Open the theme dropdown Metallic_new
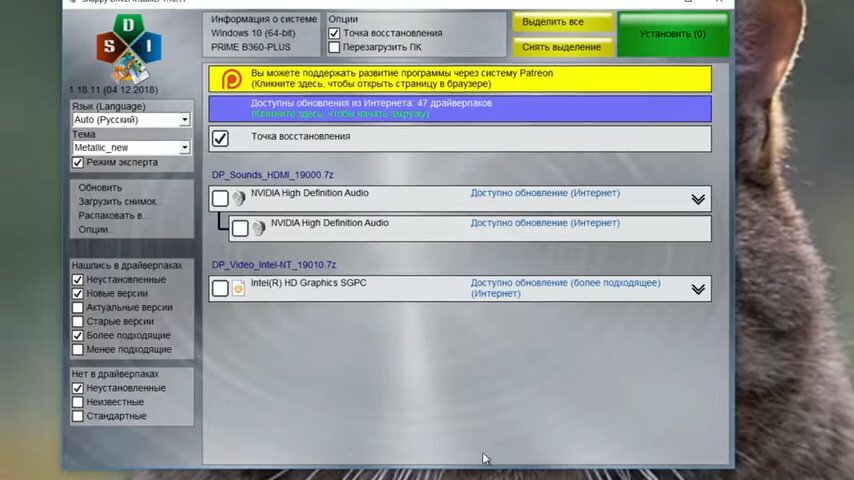This screenshot has width=854, height=480. pyautogui.click(x=131, y=148)
